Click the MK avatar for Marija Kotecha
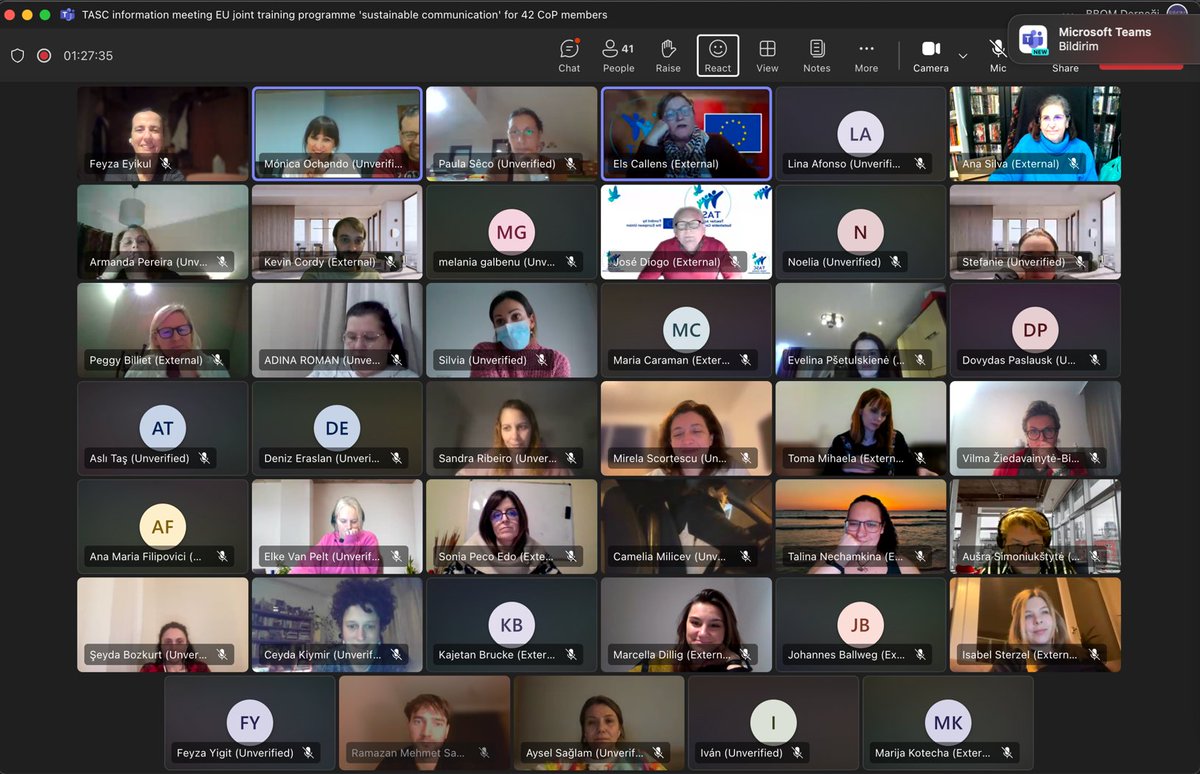 click(x=948, y=722)
